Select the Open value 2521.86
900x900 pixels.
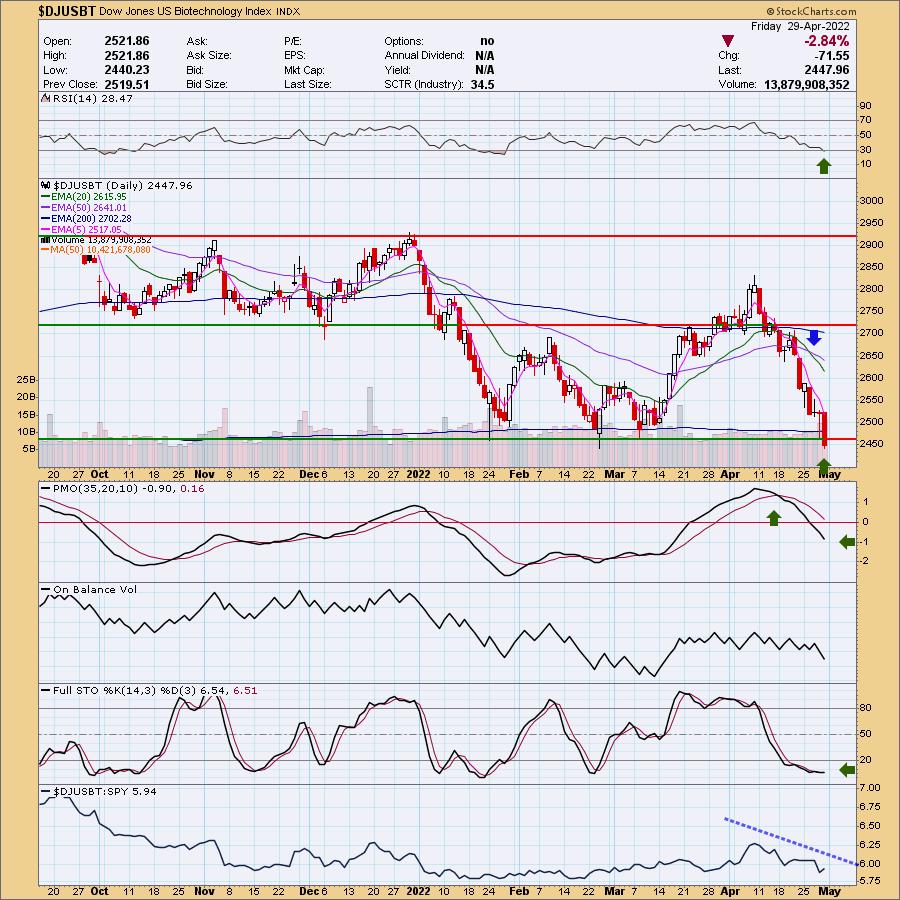pos(127,41)
